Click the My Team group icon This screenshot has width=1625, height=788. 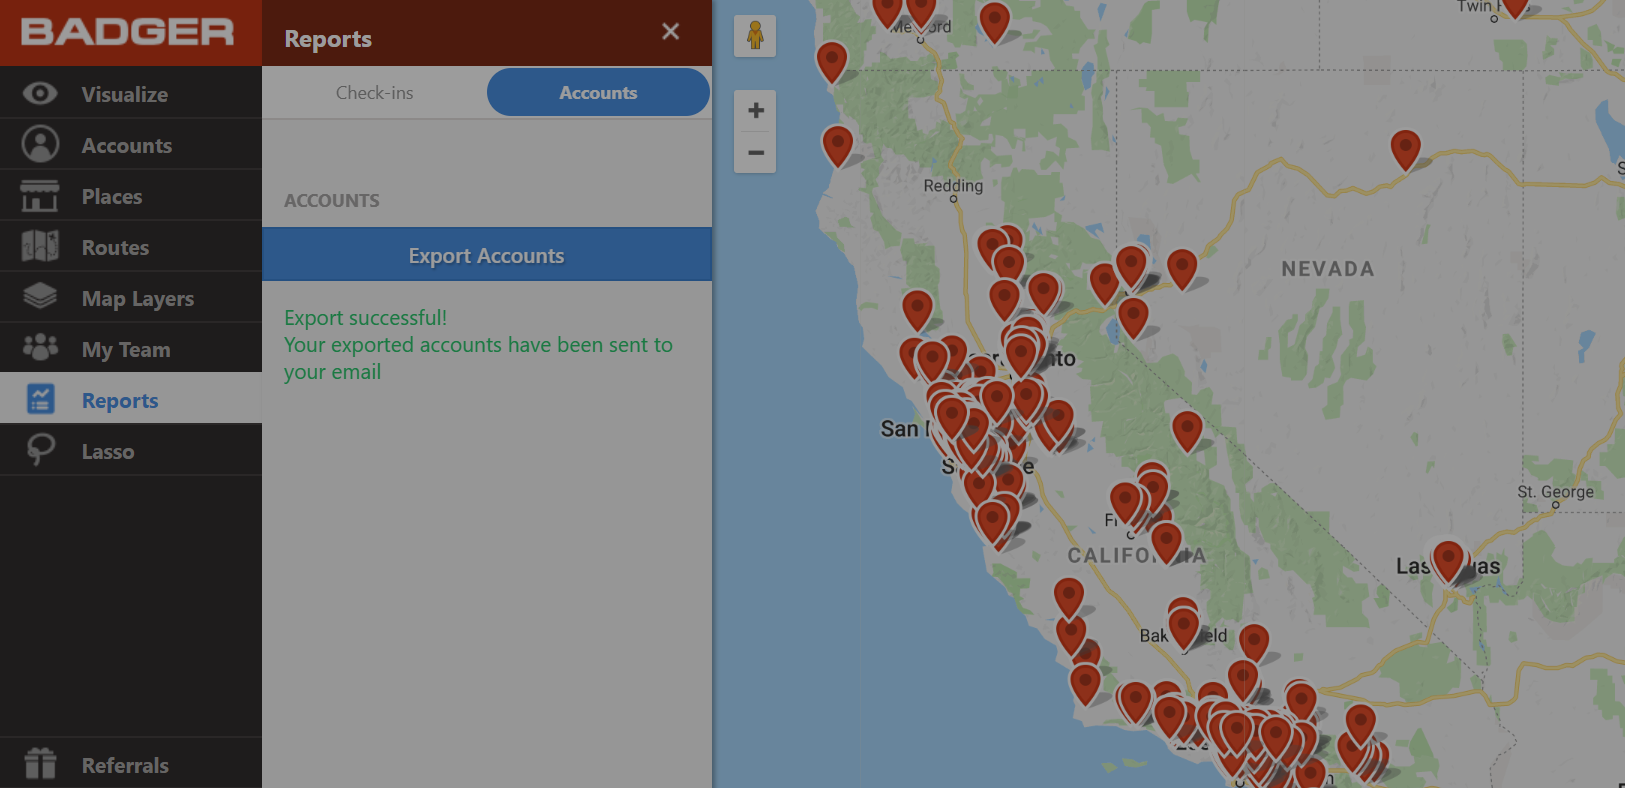pyautogui.click(x=40, y=347)
